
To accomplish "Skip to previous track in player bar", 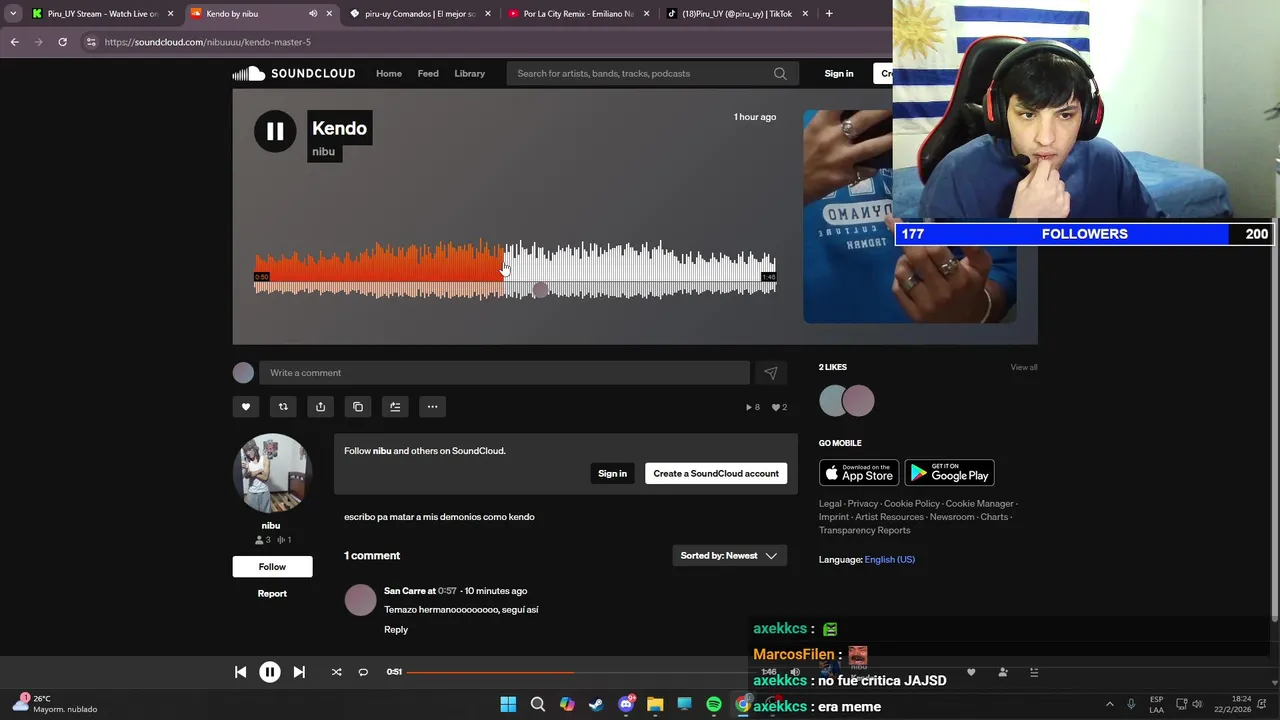I will point(240,672).
